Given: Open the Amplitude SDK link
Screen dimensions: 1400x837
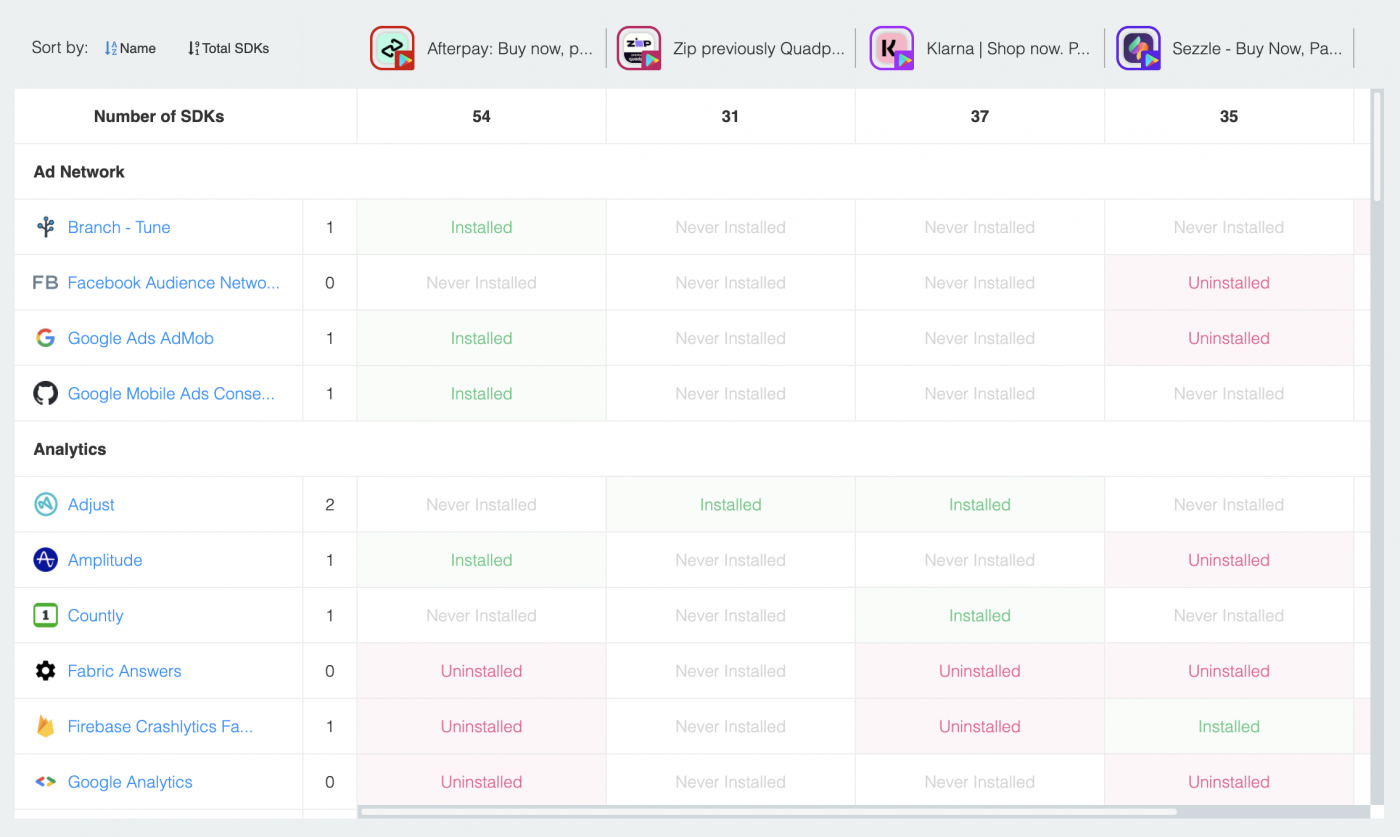Looking at the screenshot, I should 105,560.
